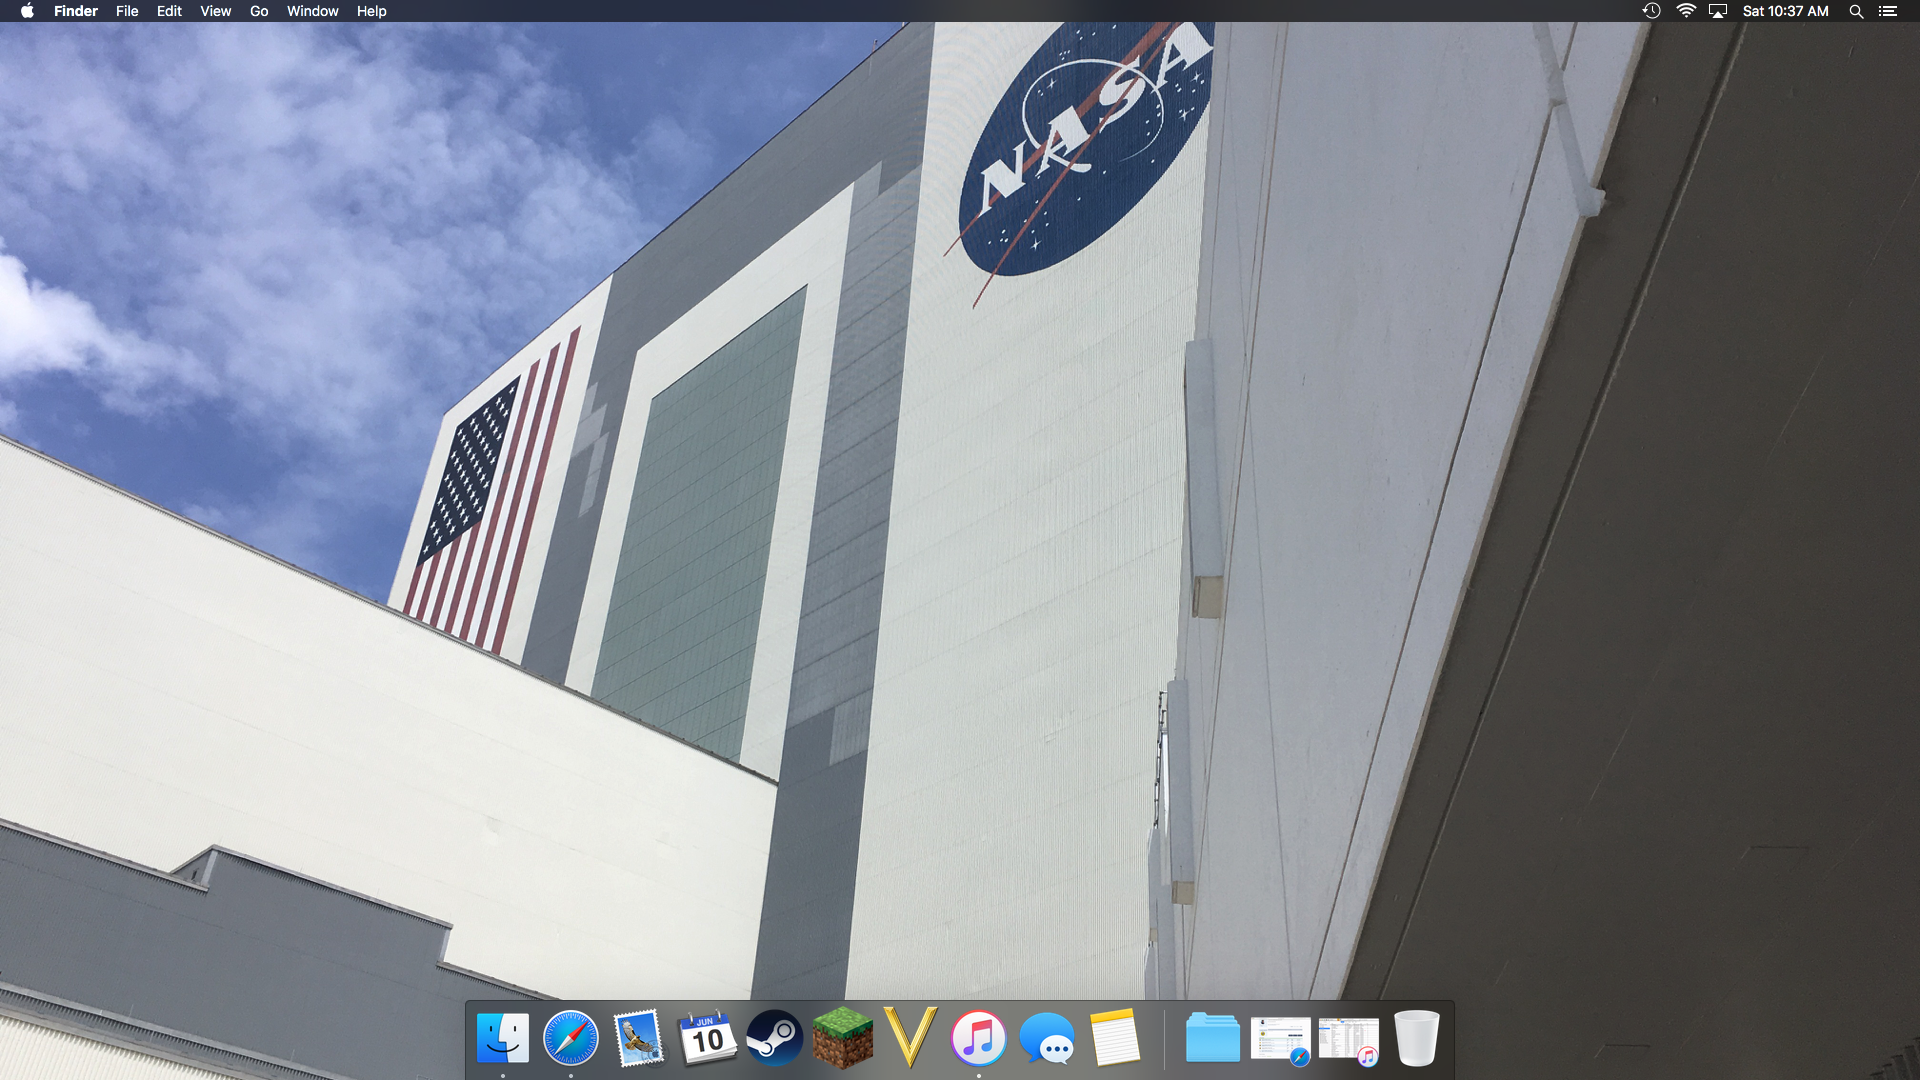Open the Mail app in Dock

pos(639,1038)
